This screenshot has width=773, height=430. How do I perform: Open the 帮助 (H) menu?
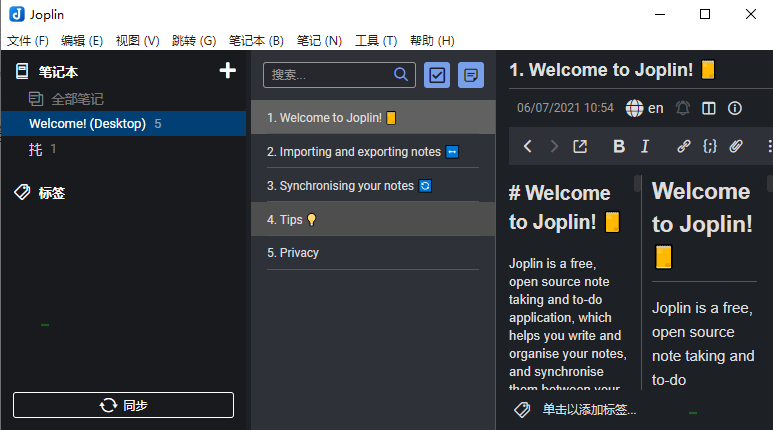(x=432, y=40)
